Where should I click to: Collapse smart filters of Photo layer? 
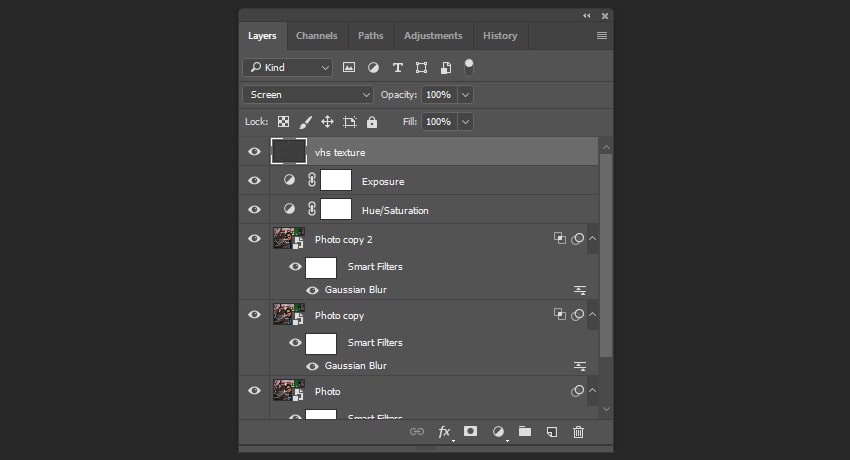(593, 391)
